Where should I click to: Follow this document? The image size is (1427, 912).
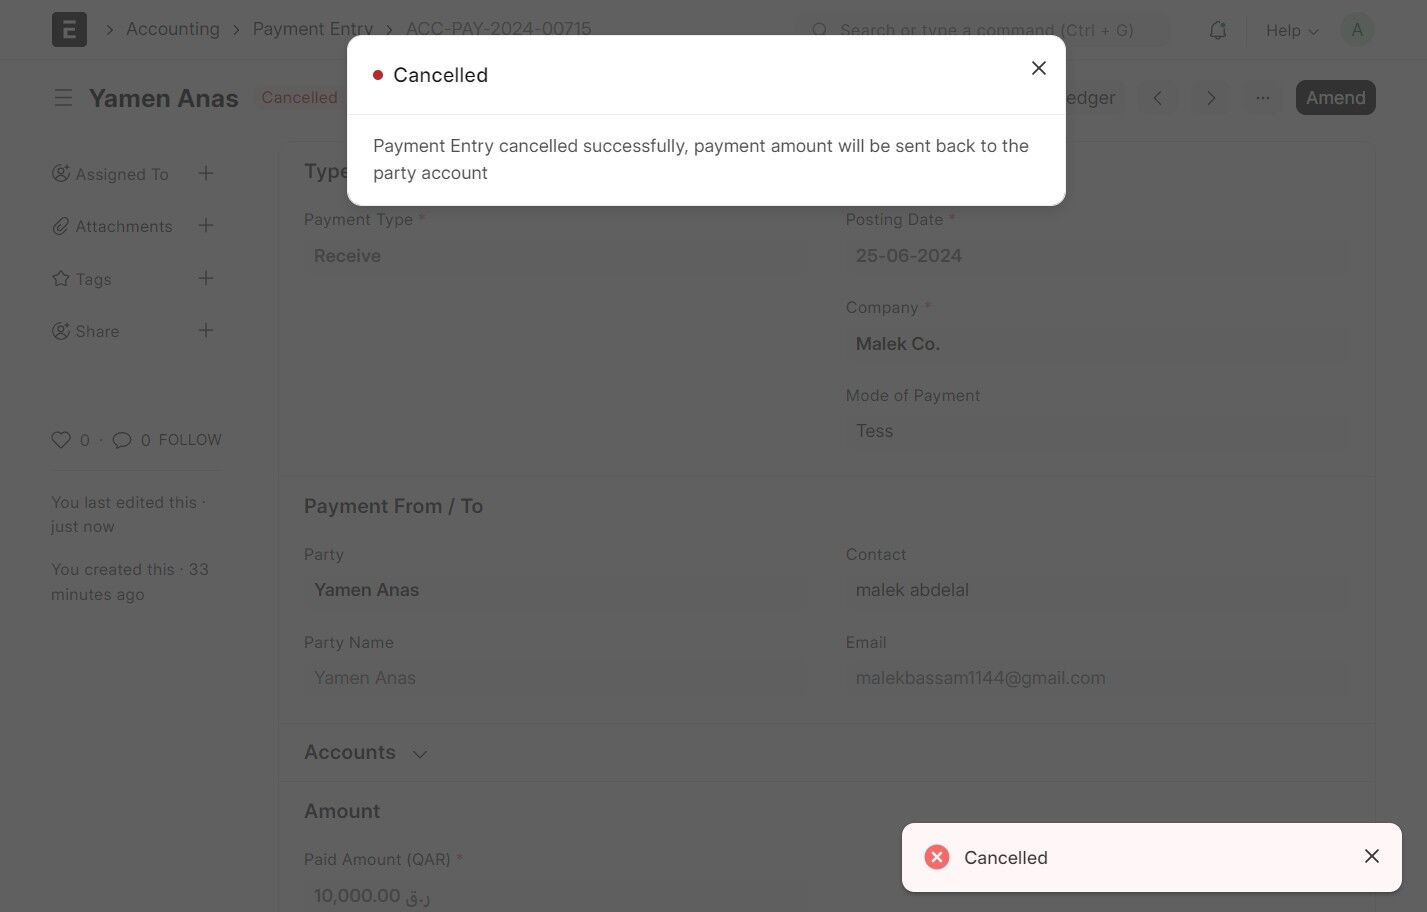[x=190, y=440]
